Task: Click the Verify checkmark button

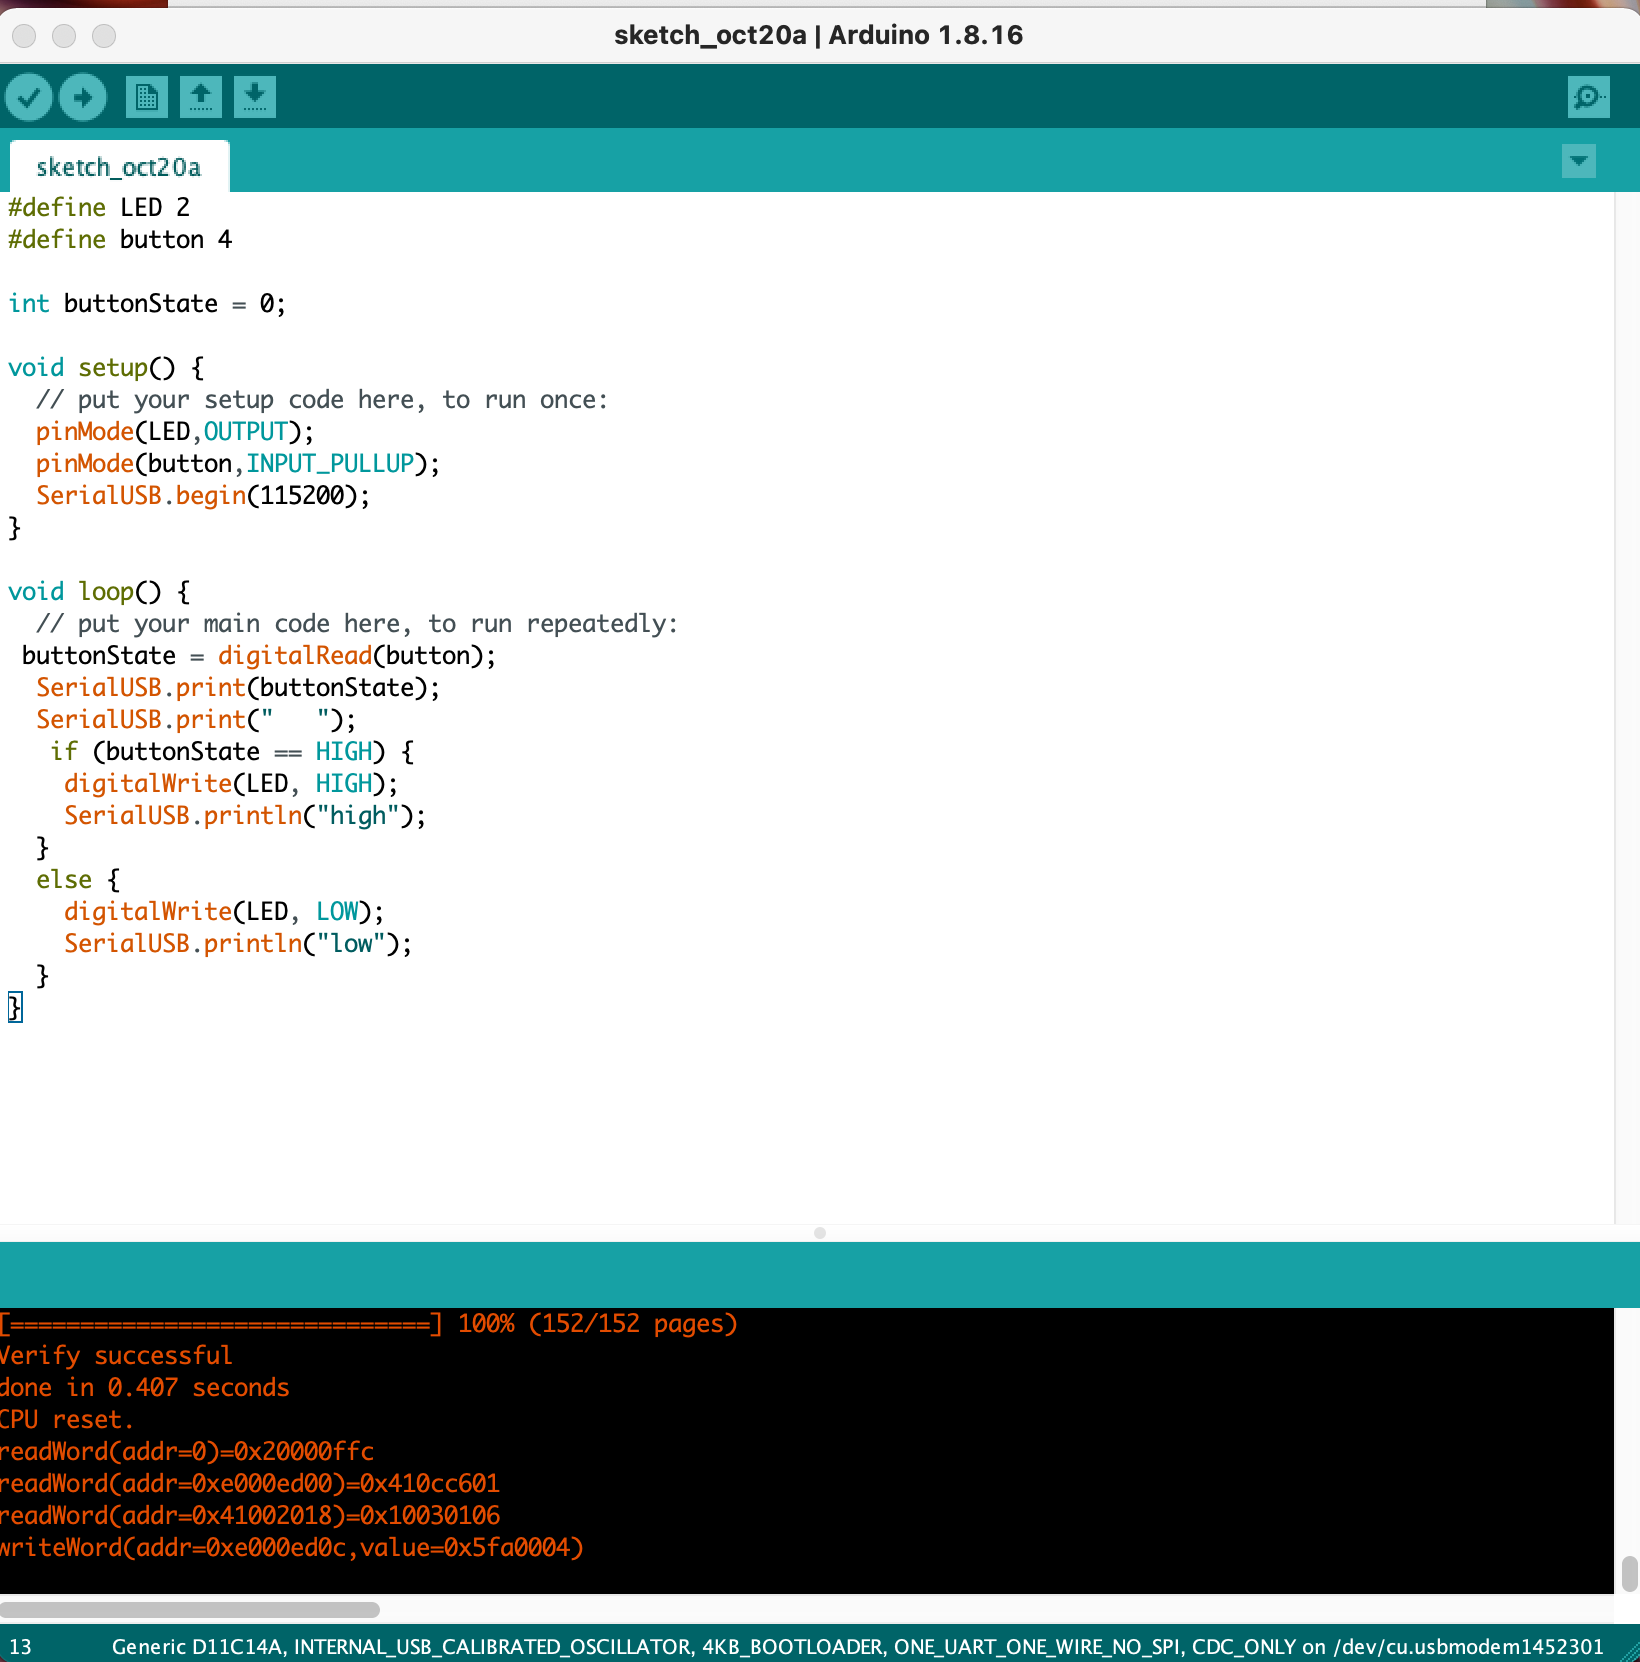Action: click(x=29, y=97)
